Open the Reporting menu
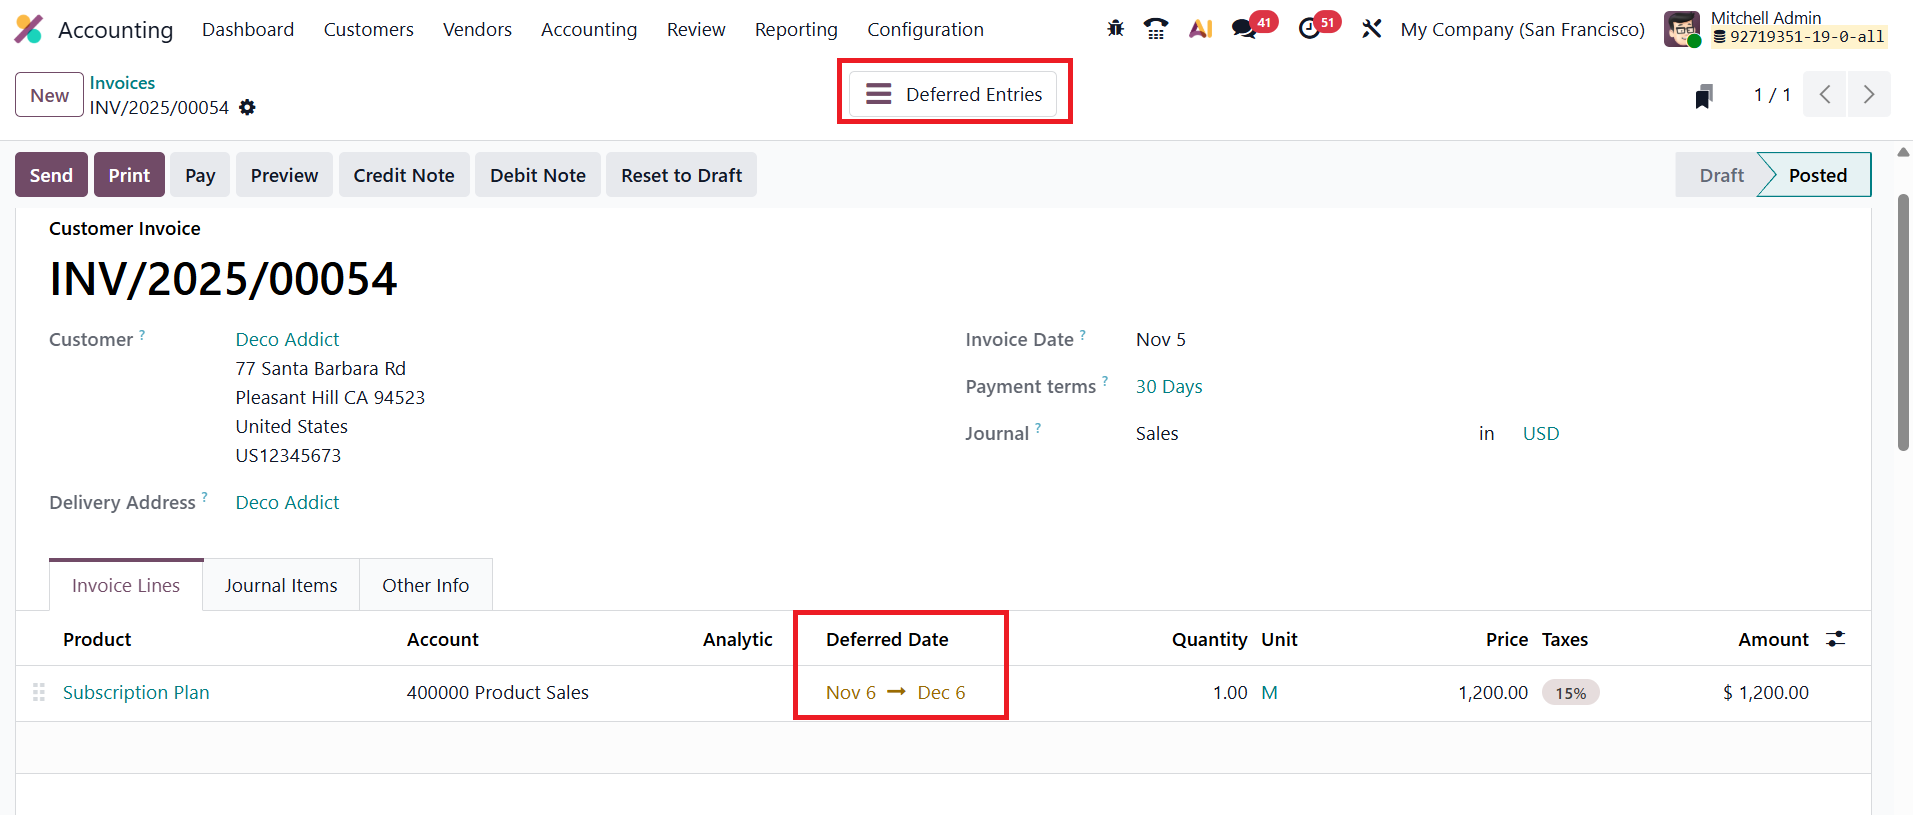The height and width of the screenshot is (815, 1913). point(796,30)
